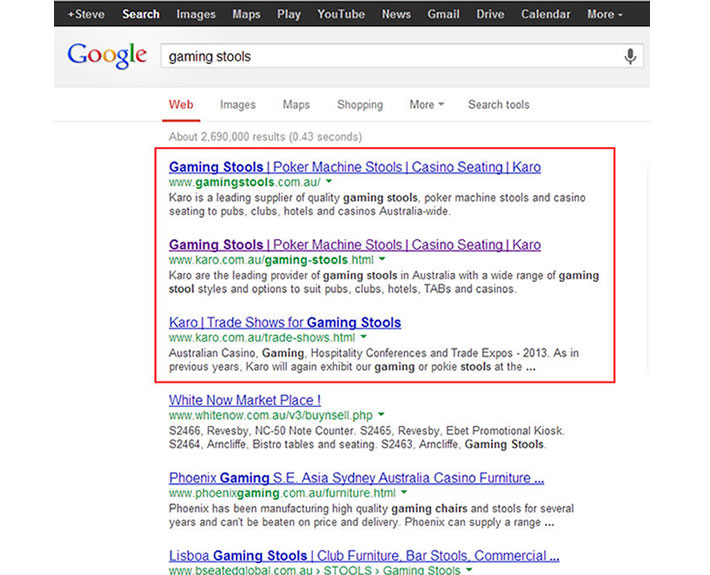Expand arrow next to whitenow.com.au URL
Screen dimensions: 710x575
pos(381,415)
